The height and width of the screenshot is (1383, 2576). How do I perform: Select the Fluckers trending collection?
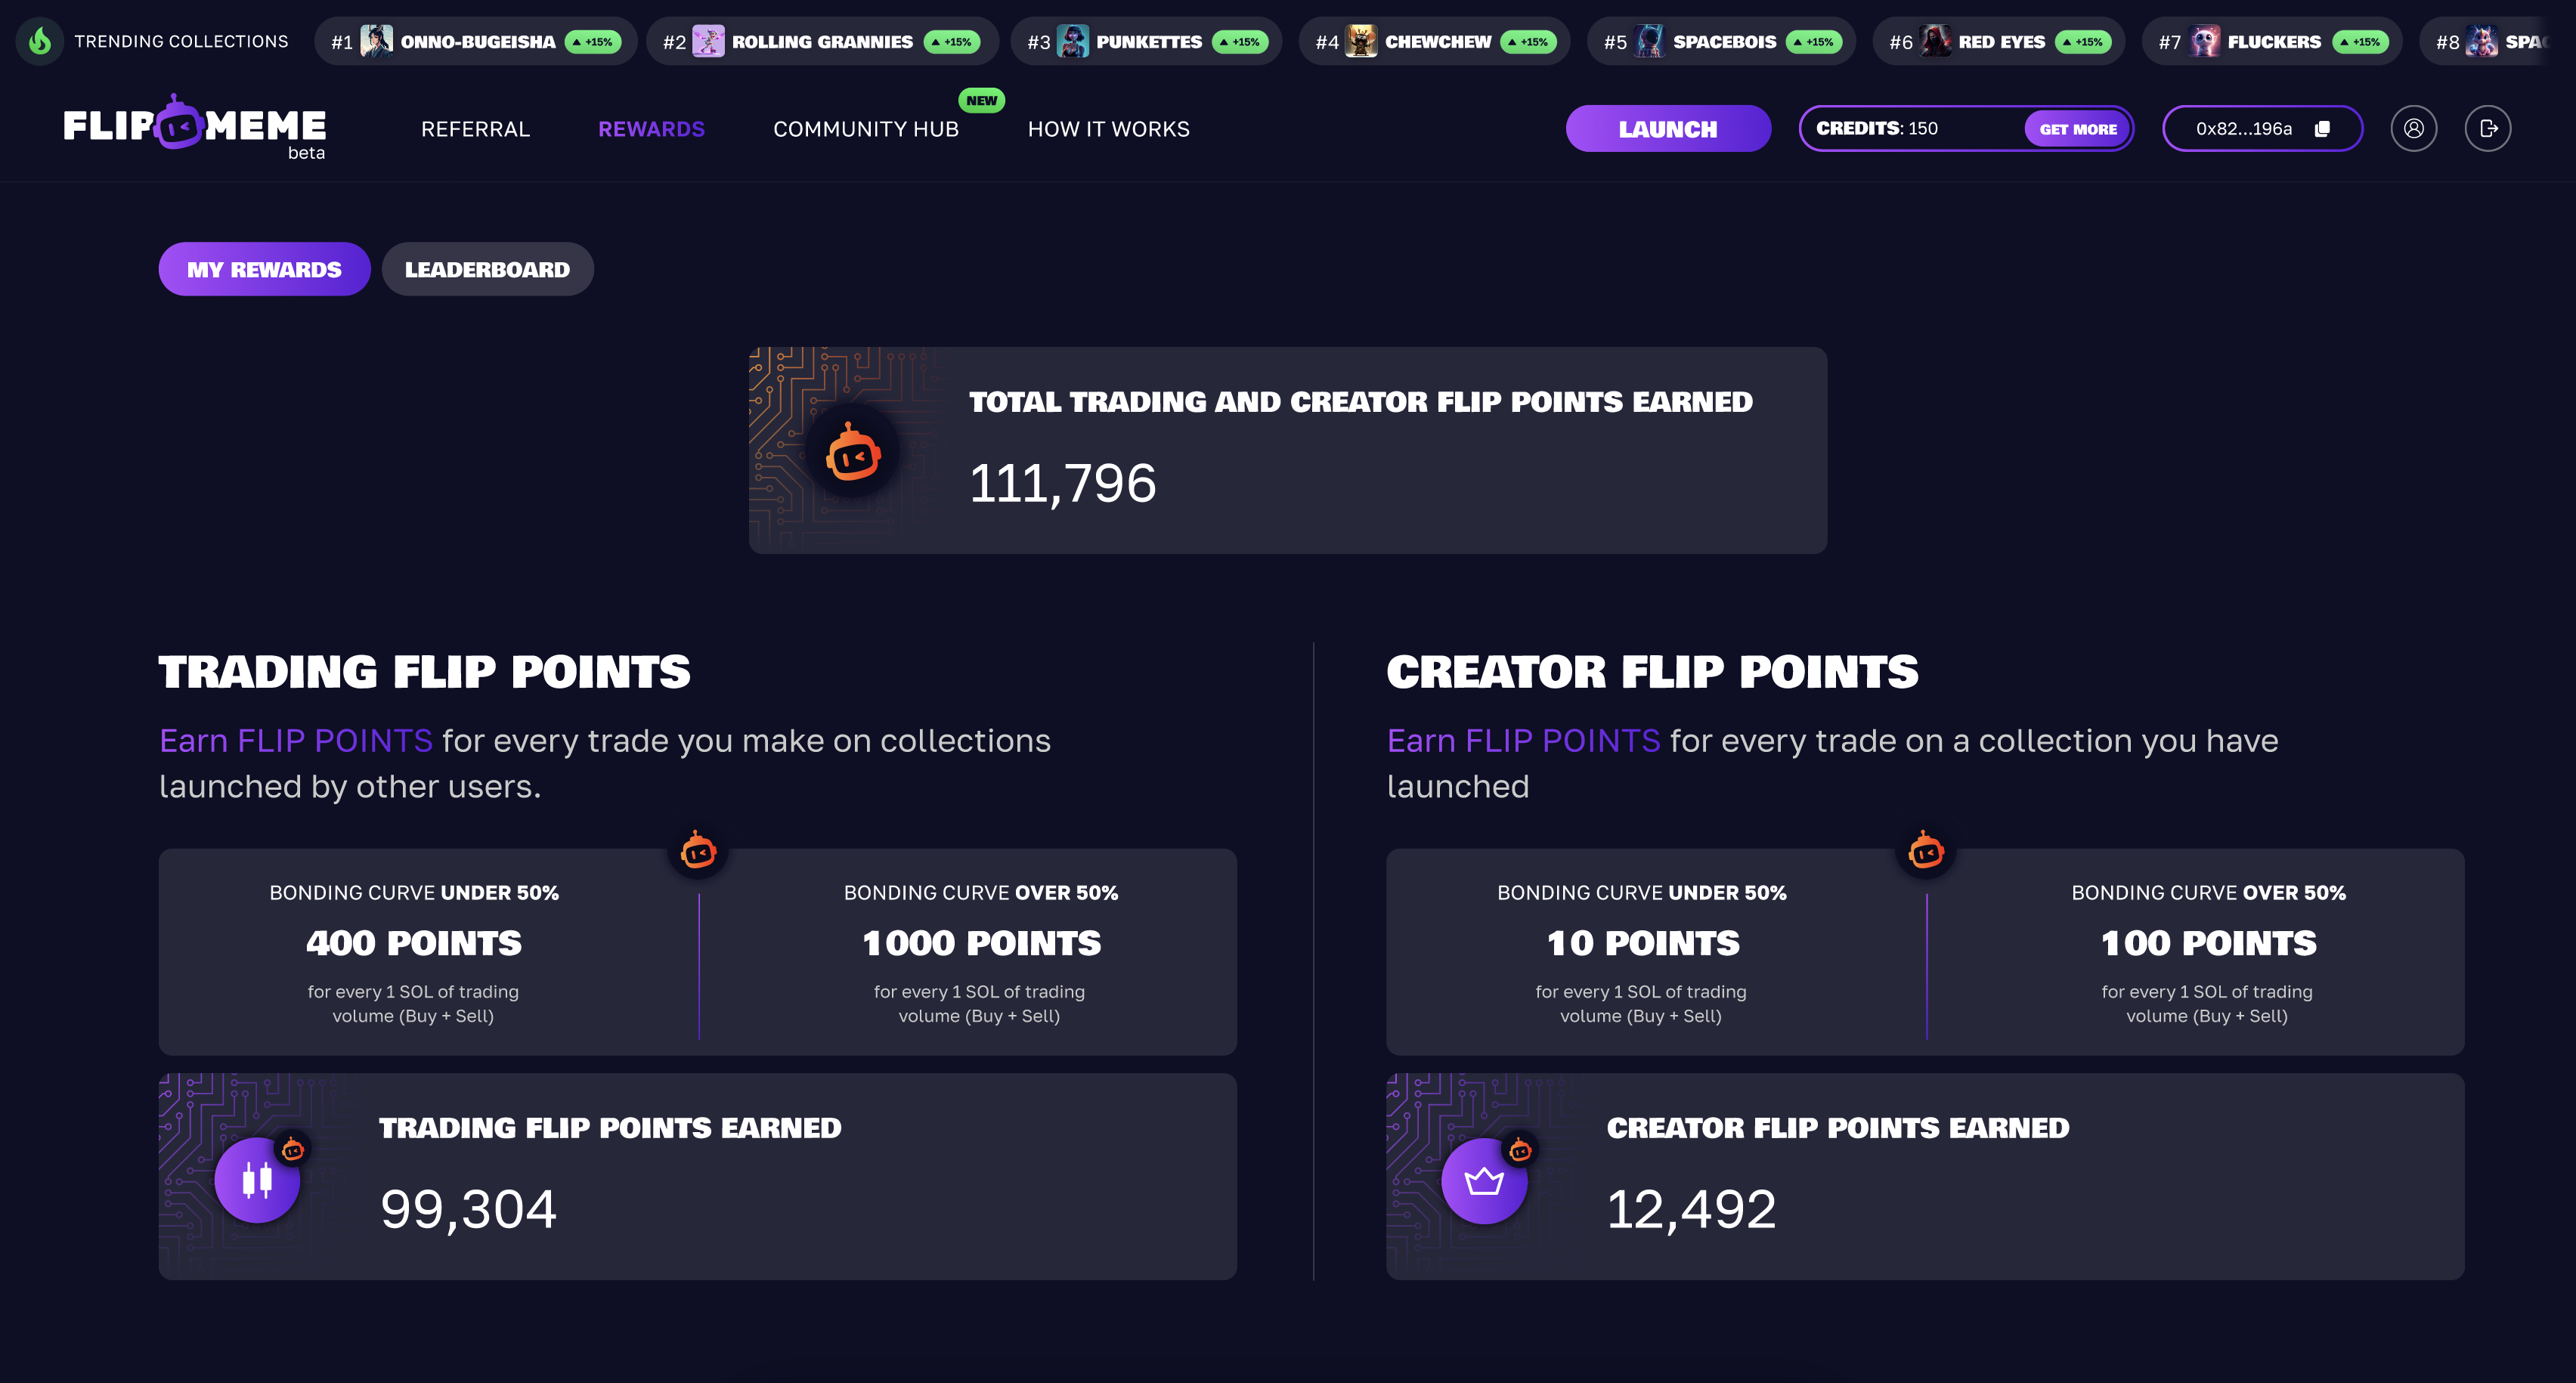click(2273, 42)
